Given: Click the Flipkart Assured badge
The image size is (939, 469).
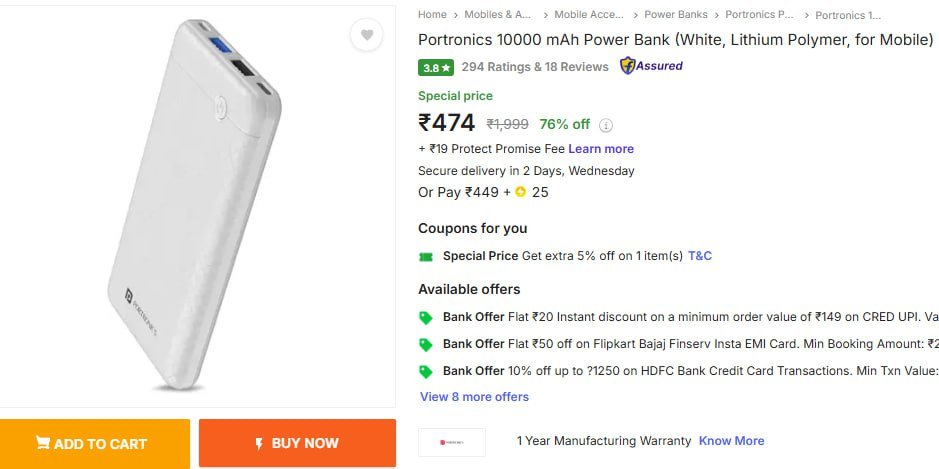Looking at the screenshot, I should pos(651,66).
